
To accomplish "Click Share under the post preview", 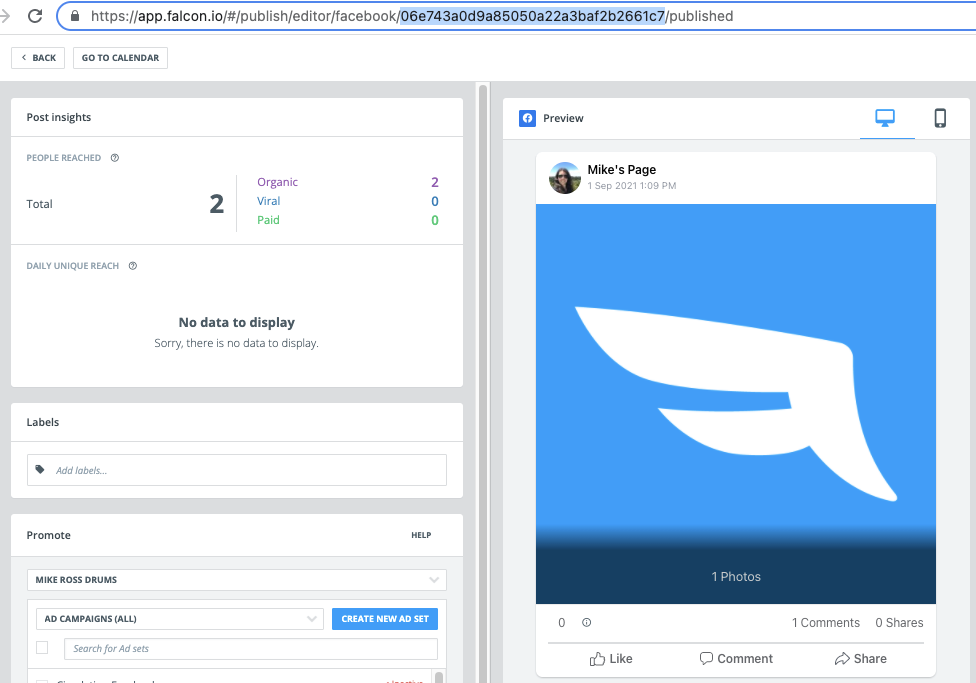I will pos(860,659).
